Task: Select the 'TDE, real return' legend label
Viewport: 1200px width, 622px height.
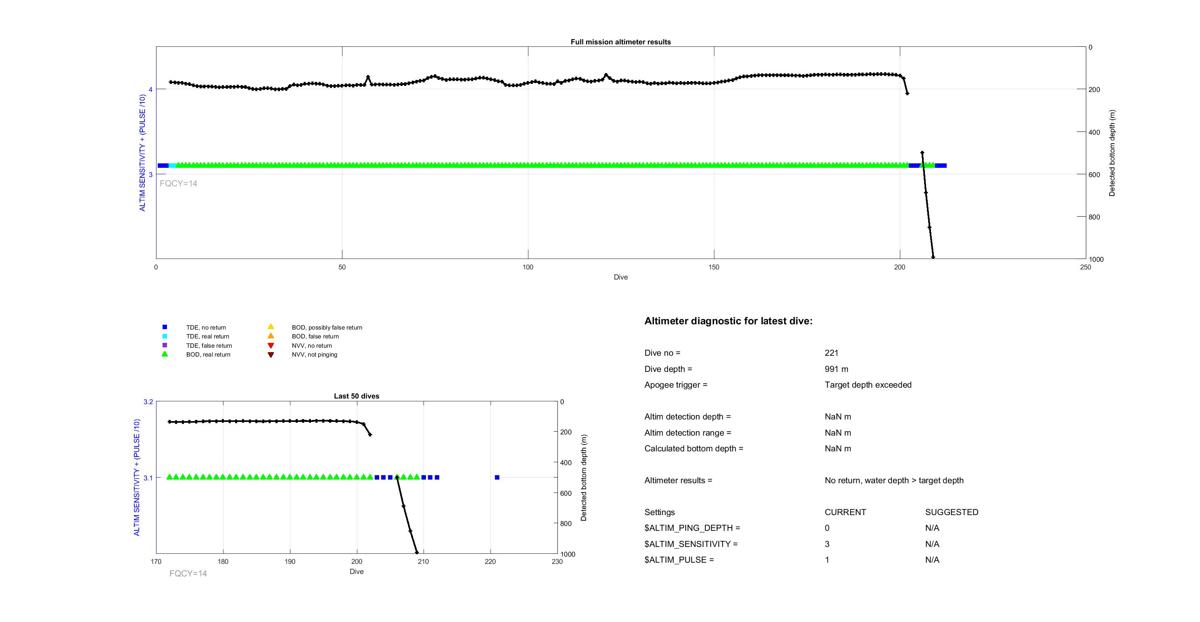Action: [x=208, y=336]
